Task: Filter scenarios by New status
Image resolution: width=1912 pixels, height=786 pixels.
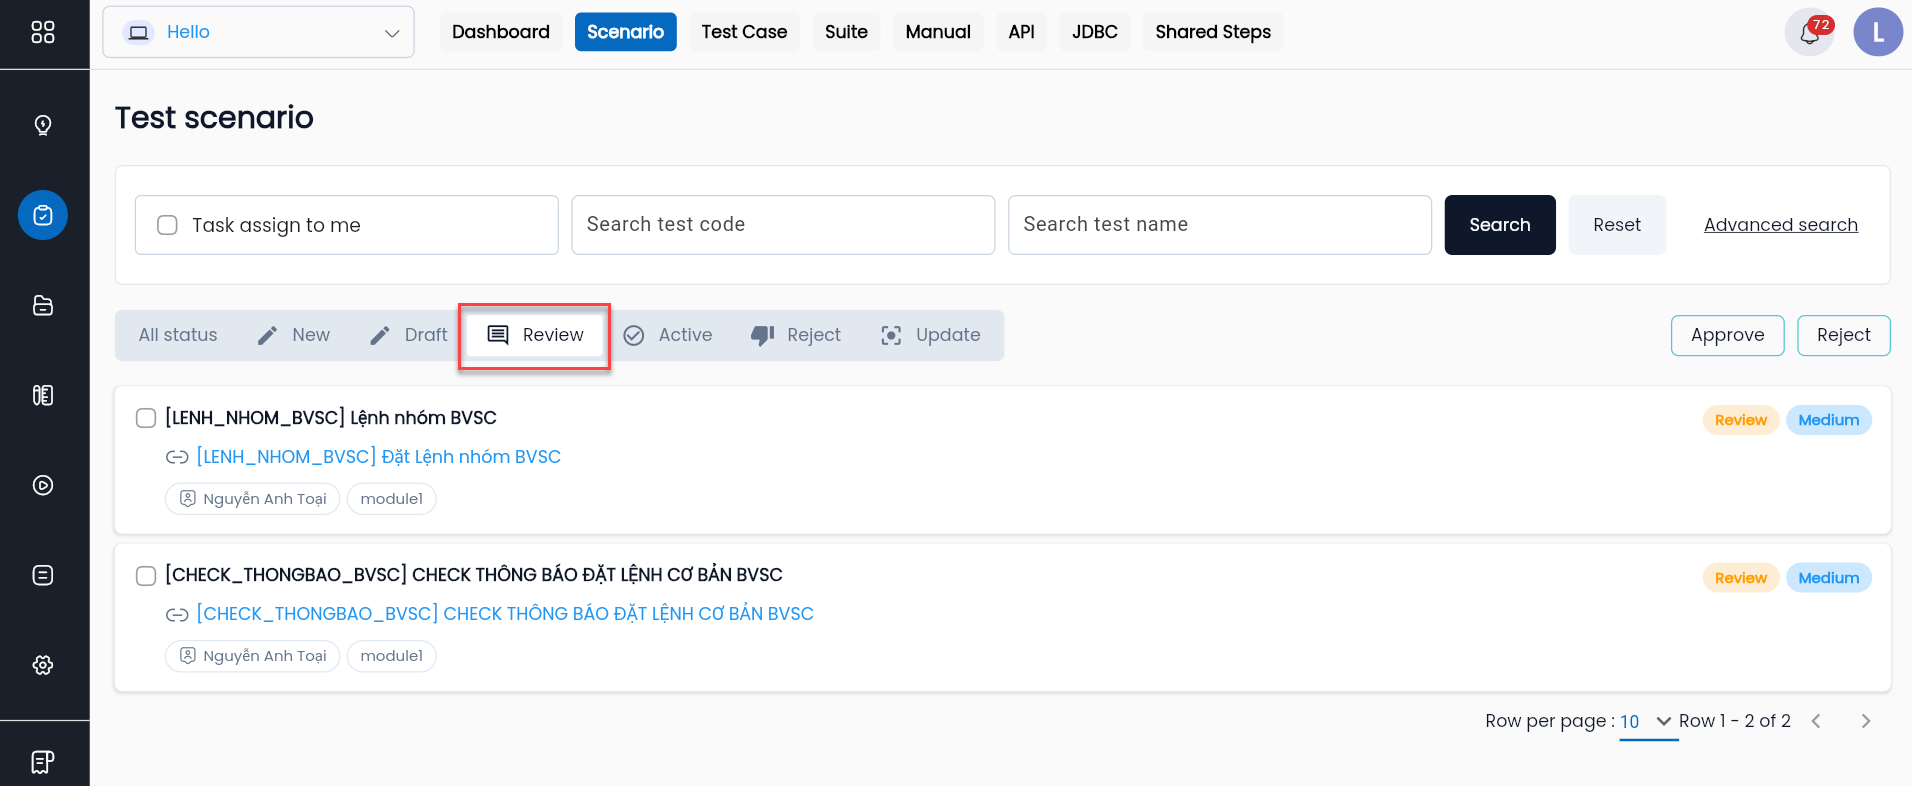Action: (294, 335)
